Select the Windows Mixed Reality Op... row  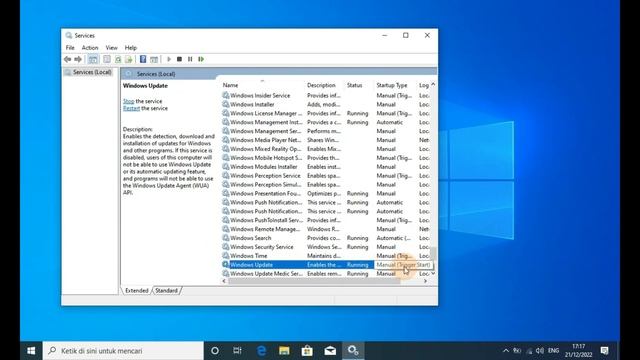(326, 149)
